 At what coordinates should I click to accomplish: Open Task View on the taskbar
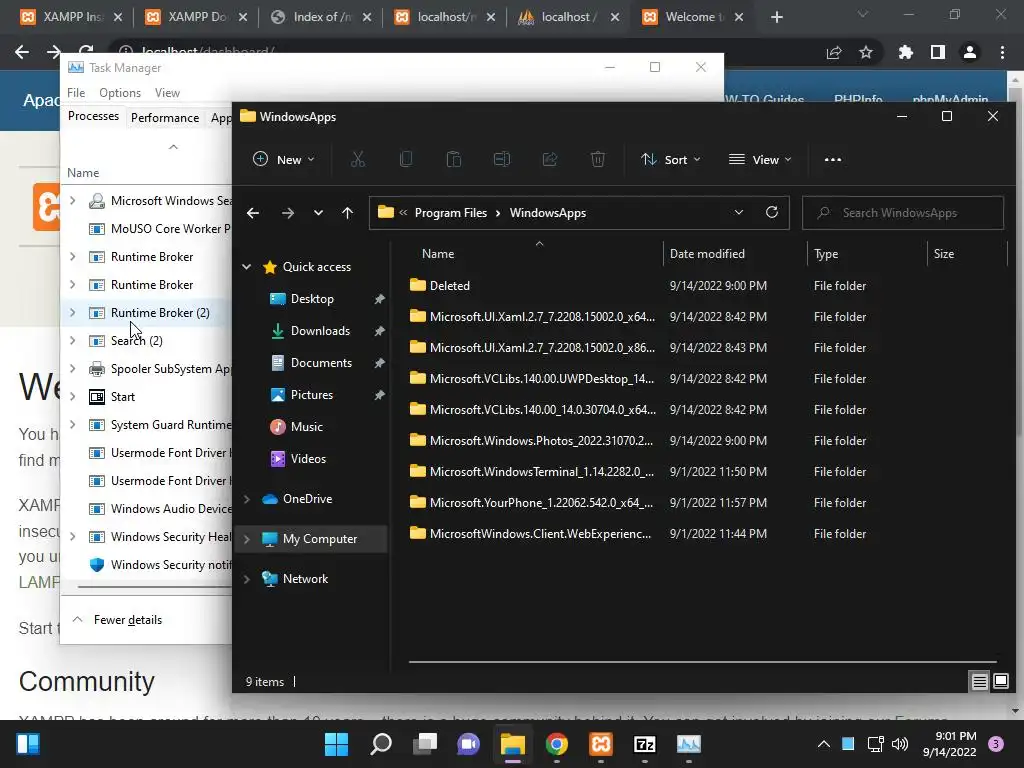425,744
